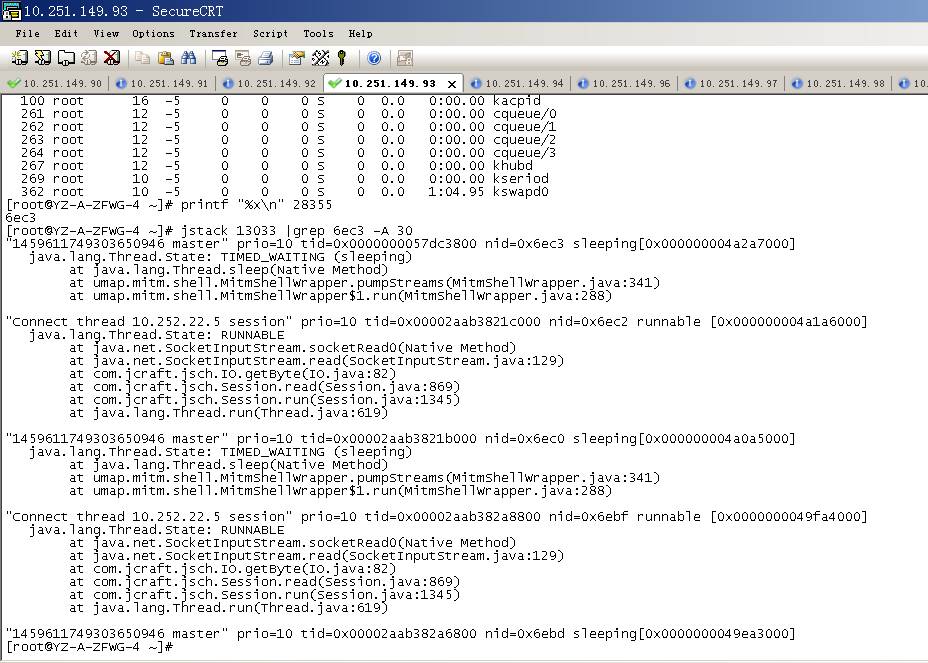
Task: Switch to the 10.251.149.90 session tab
Action: point(54,83)
